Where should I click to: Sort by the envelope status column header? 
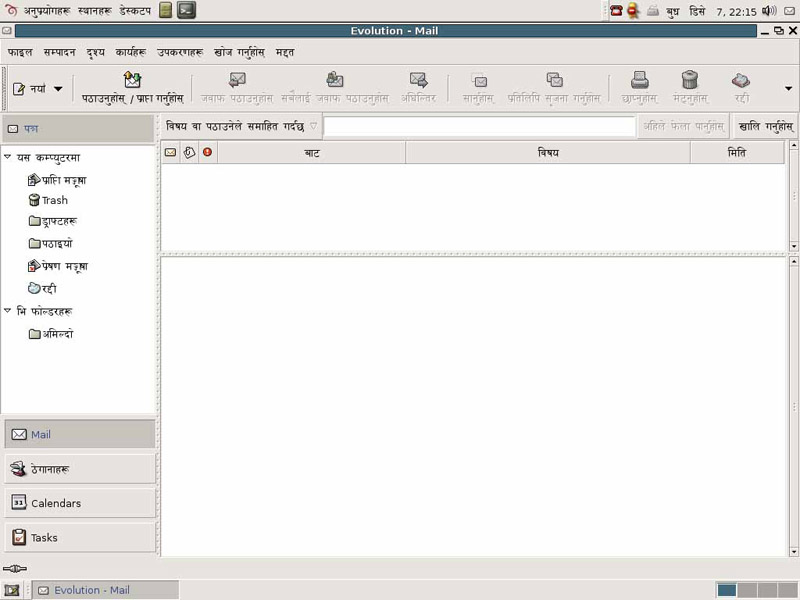(x=170, y=152)
